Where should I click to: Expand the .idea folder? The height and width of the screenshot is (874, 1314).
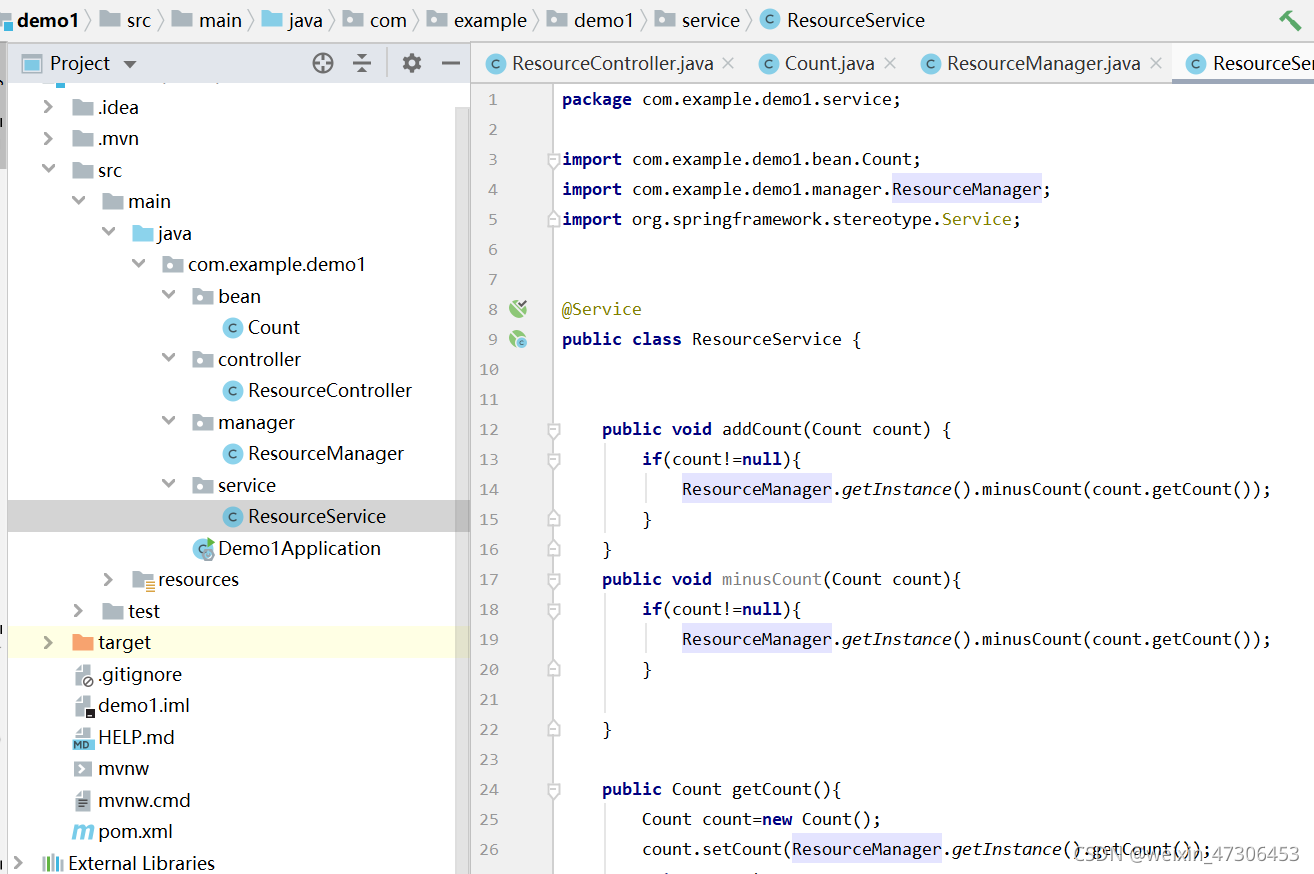point(48,107)
